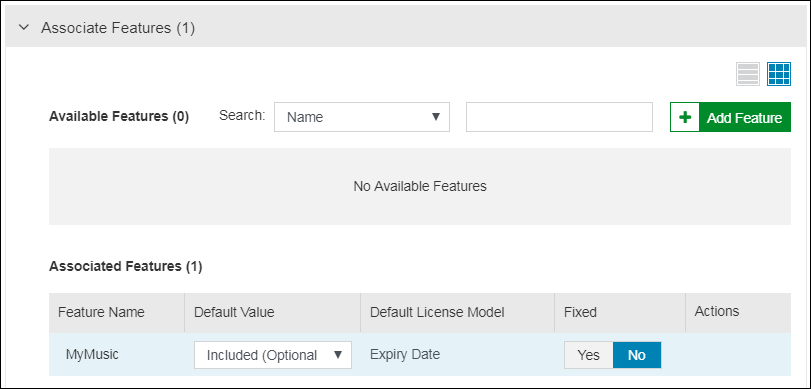811x389 pixels.
Task: Focus the search text input field
Action: (x=559, y=117)
